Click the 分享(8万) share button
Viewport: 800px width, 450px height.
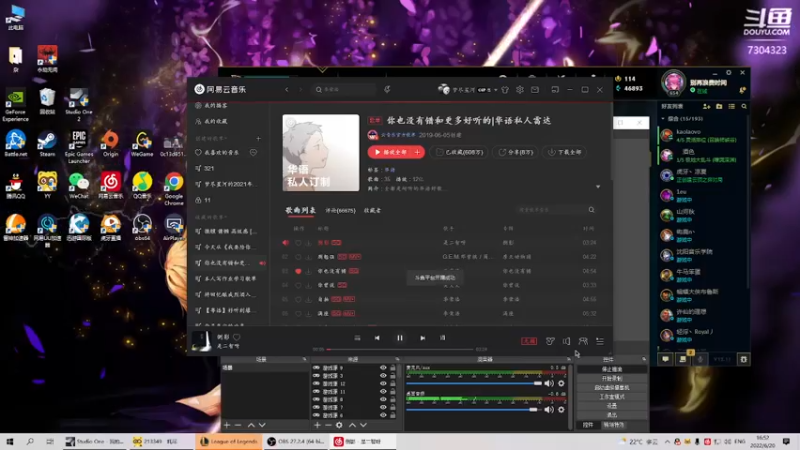tap(515, 152)
